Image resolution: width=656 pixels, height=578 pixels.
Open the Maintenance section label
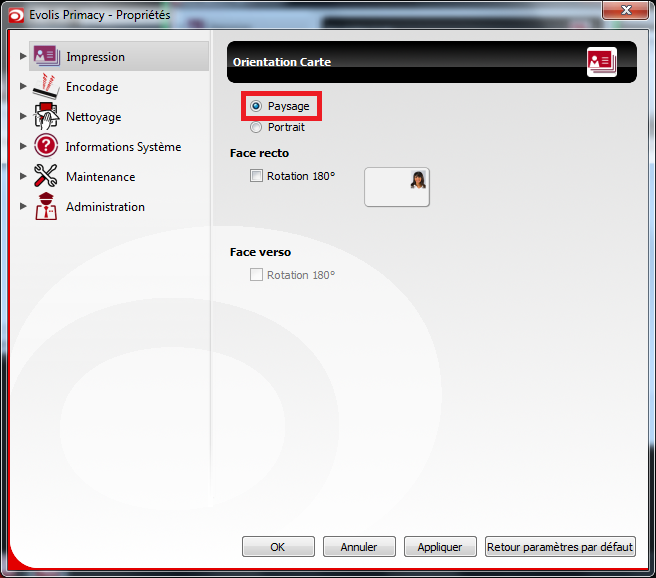coord(100,177)
